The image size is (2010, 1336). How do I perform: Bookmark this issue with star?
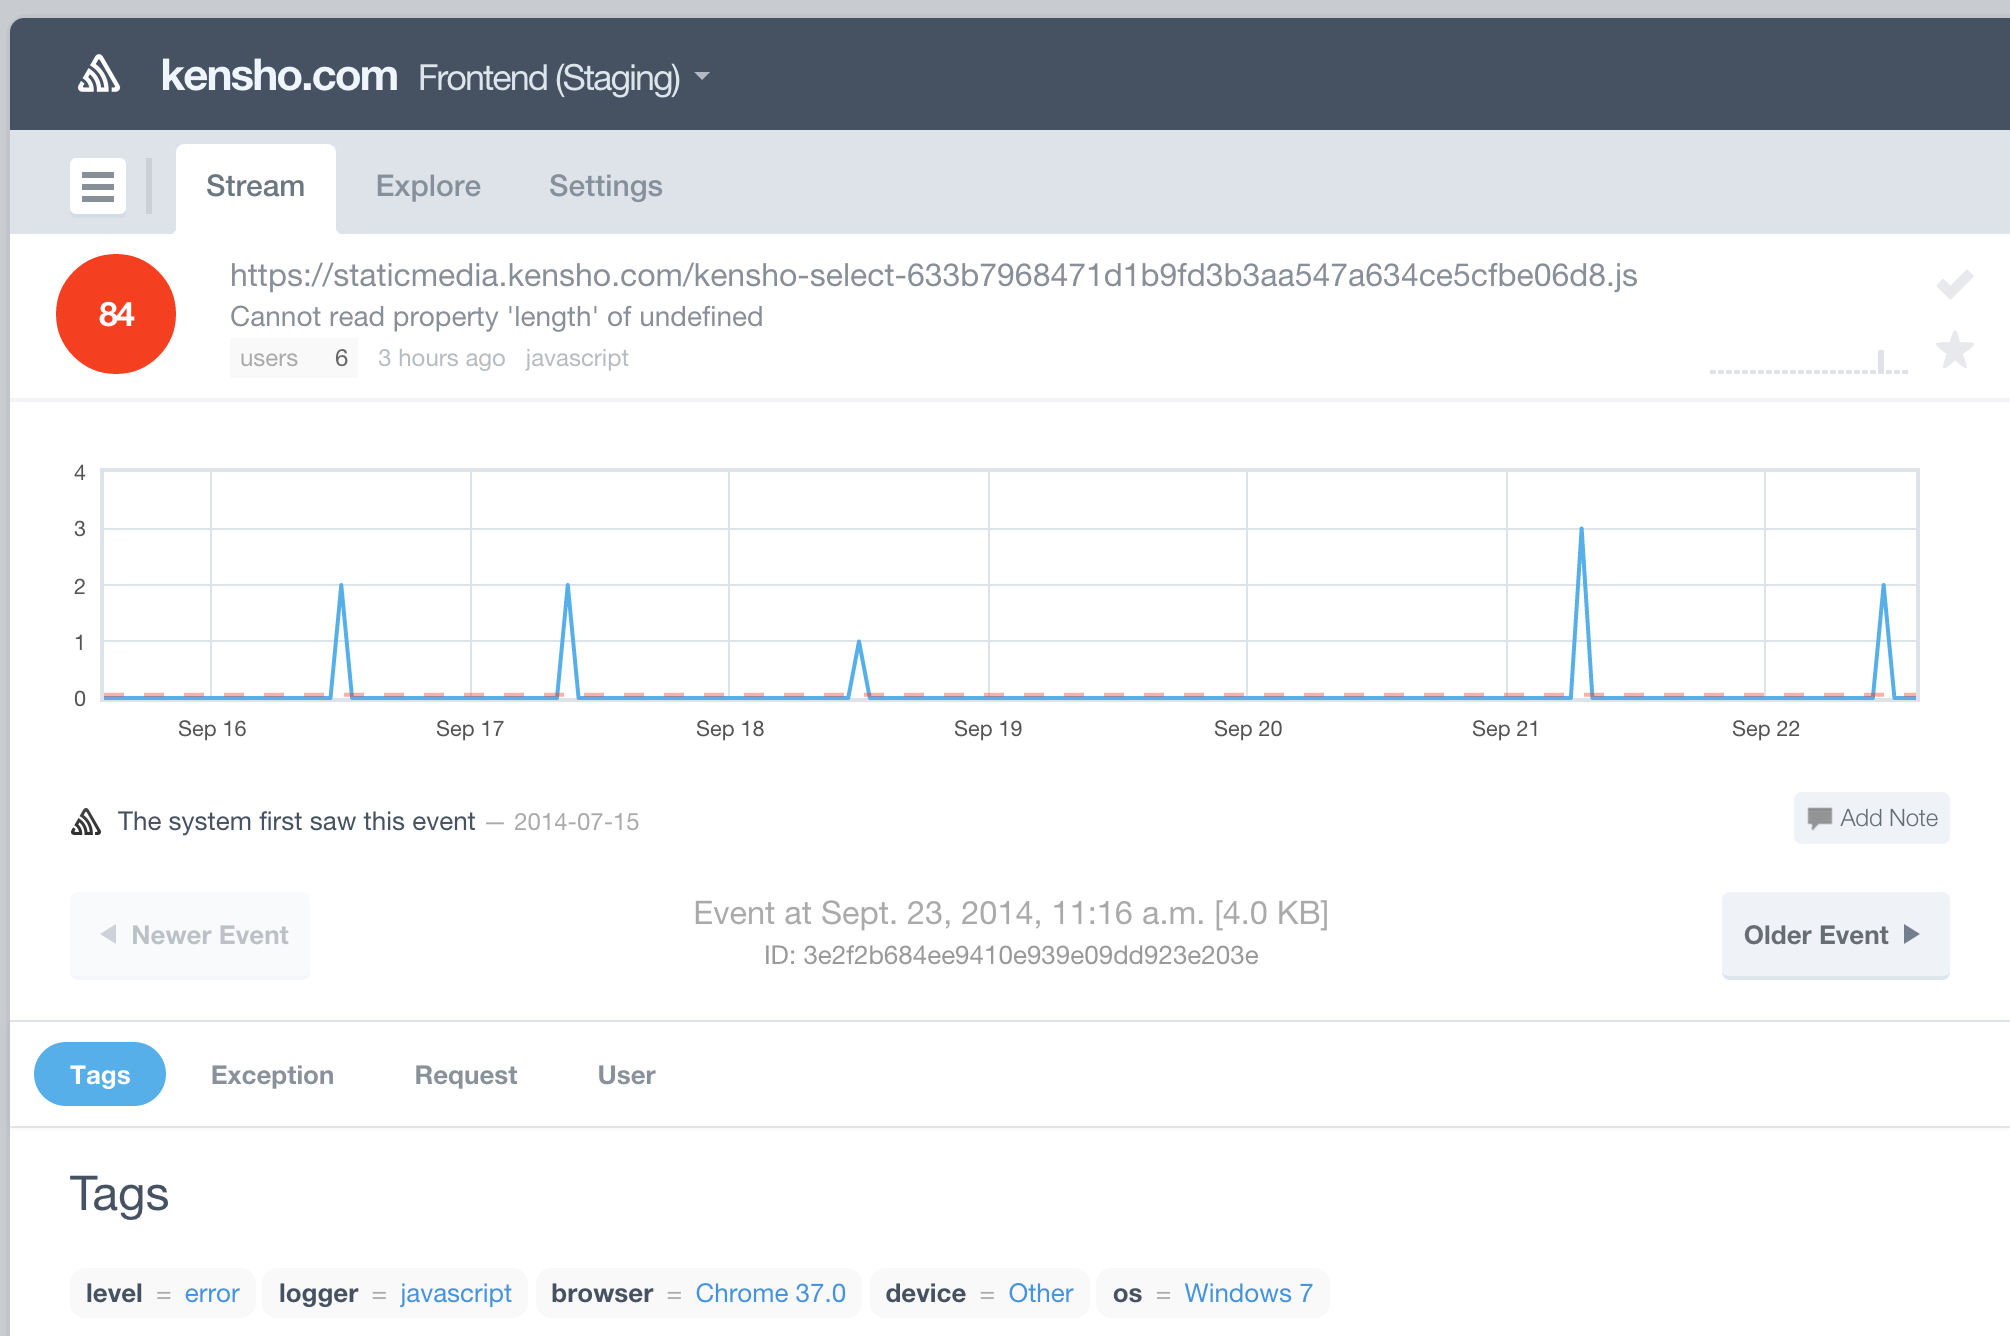point(1954,350)
